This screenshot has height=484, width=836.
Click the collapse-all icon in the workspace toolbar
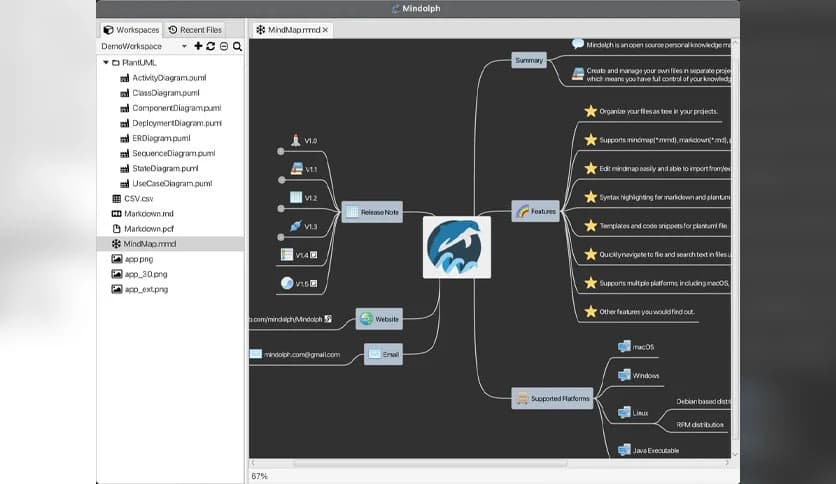(224, 46)
